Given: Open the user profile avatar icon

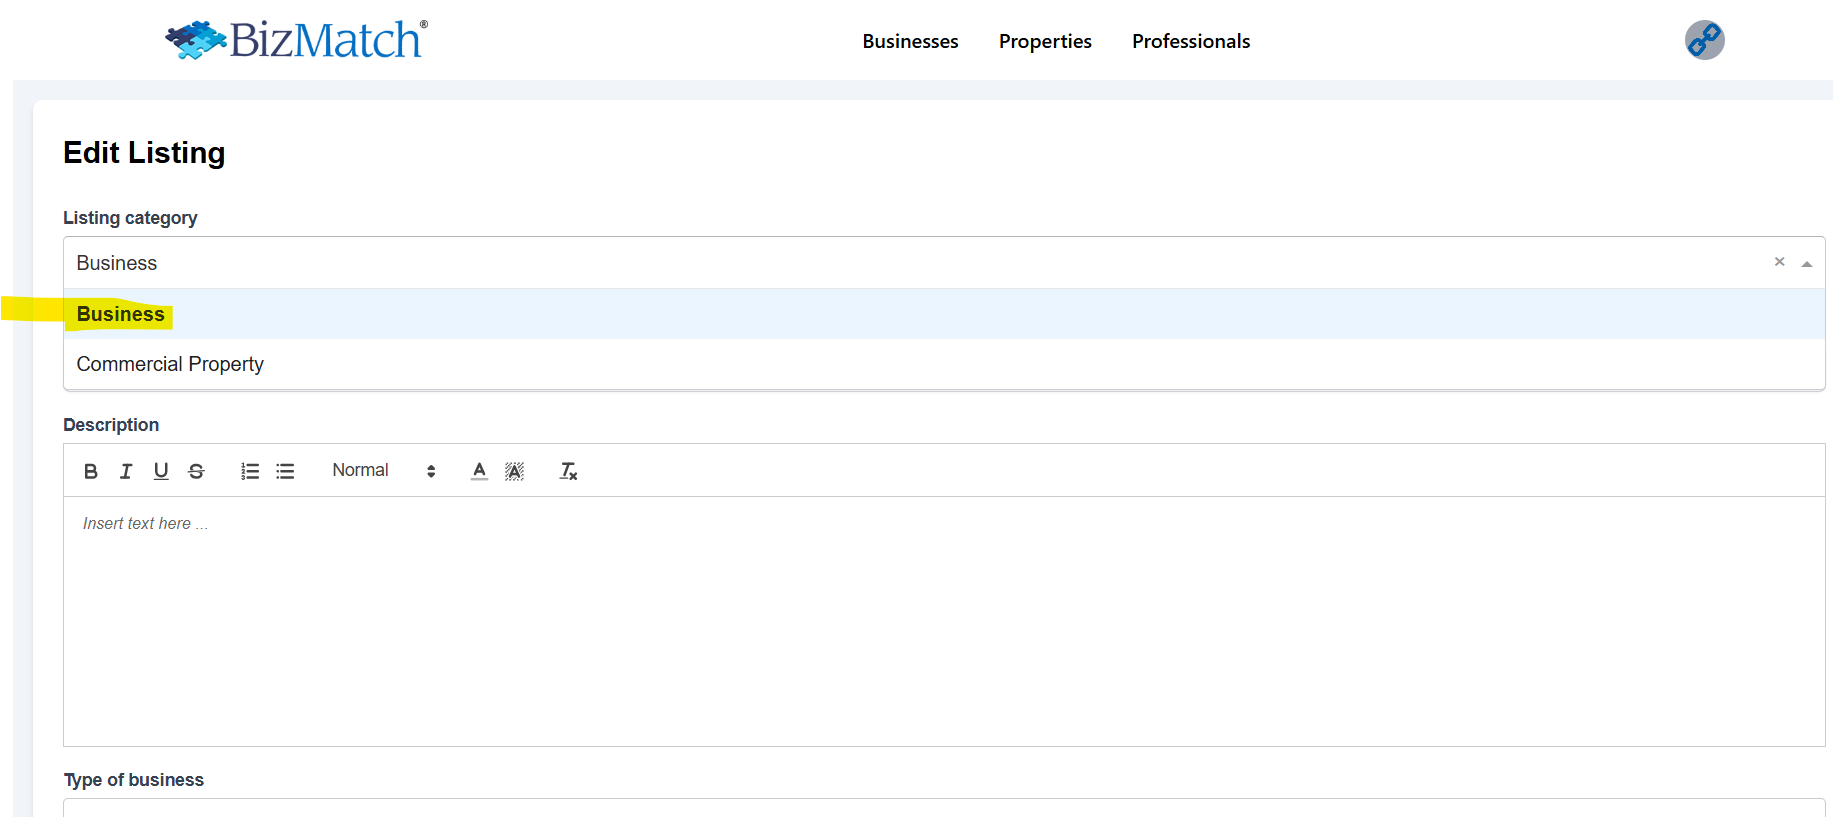Looking at the screenshot, I should (1704, 40).
